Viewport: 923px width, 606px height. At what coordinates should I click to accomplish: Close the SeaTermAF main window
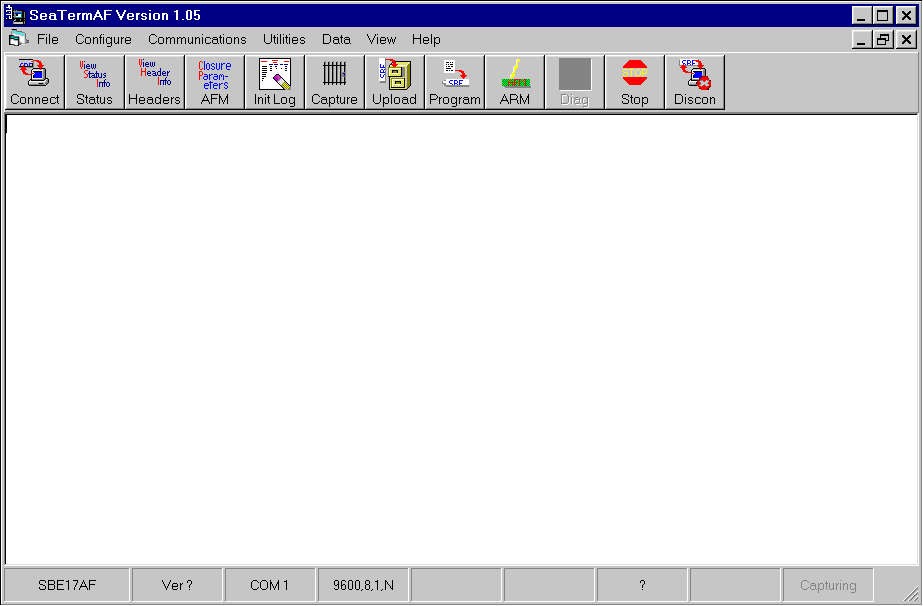click(907, 15)
